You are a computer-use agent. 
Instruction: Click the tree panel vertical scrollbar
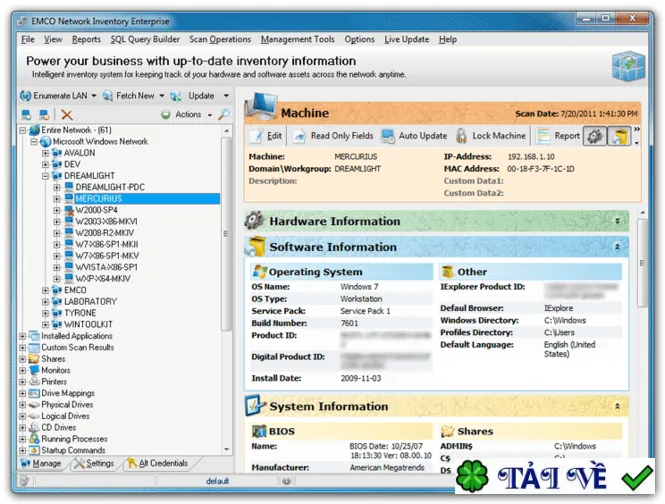(226, 234)
